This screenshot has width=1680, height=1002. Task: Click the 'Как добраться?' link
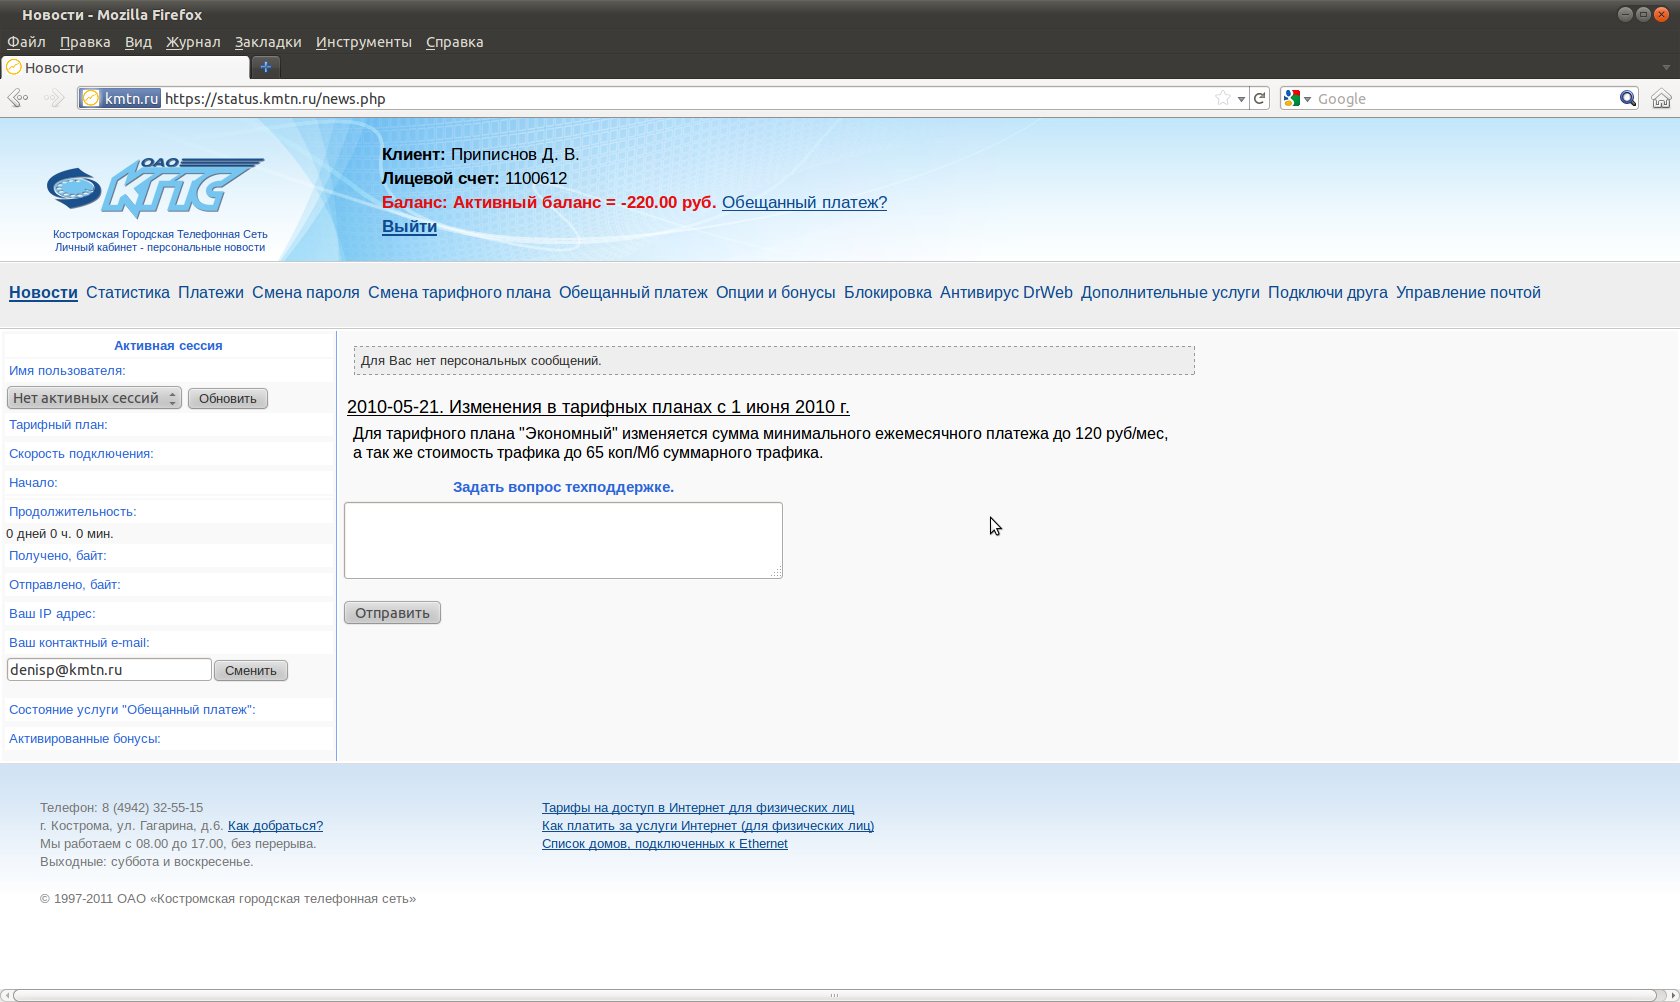(x=275, y=826)
